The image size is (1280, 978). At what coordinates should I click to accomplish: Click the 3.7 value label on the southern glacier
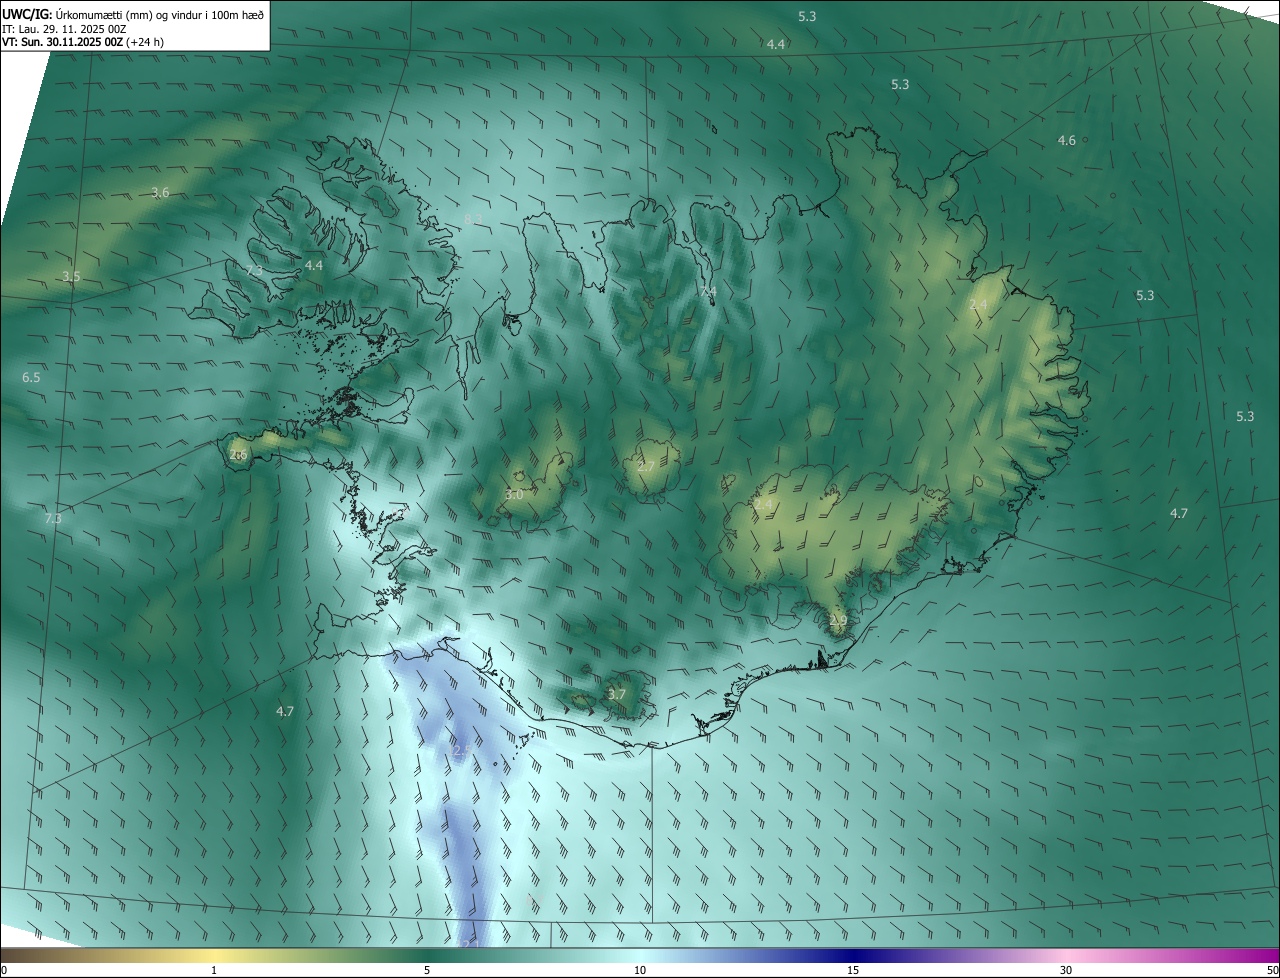[x=617, y=693]
